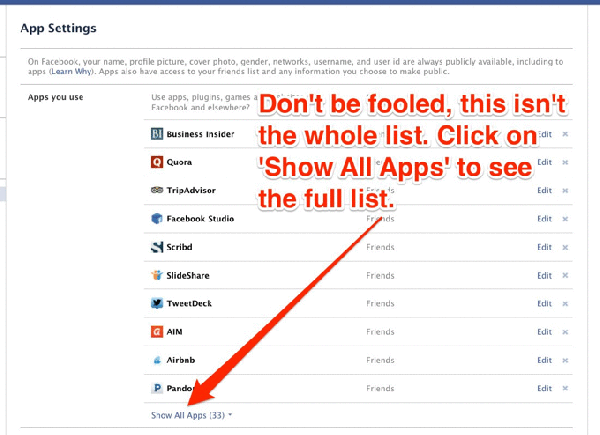Remove Airbnb app using X
Image resolution: width=600 pixels, height=435 pixels.
click(565, 360)
